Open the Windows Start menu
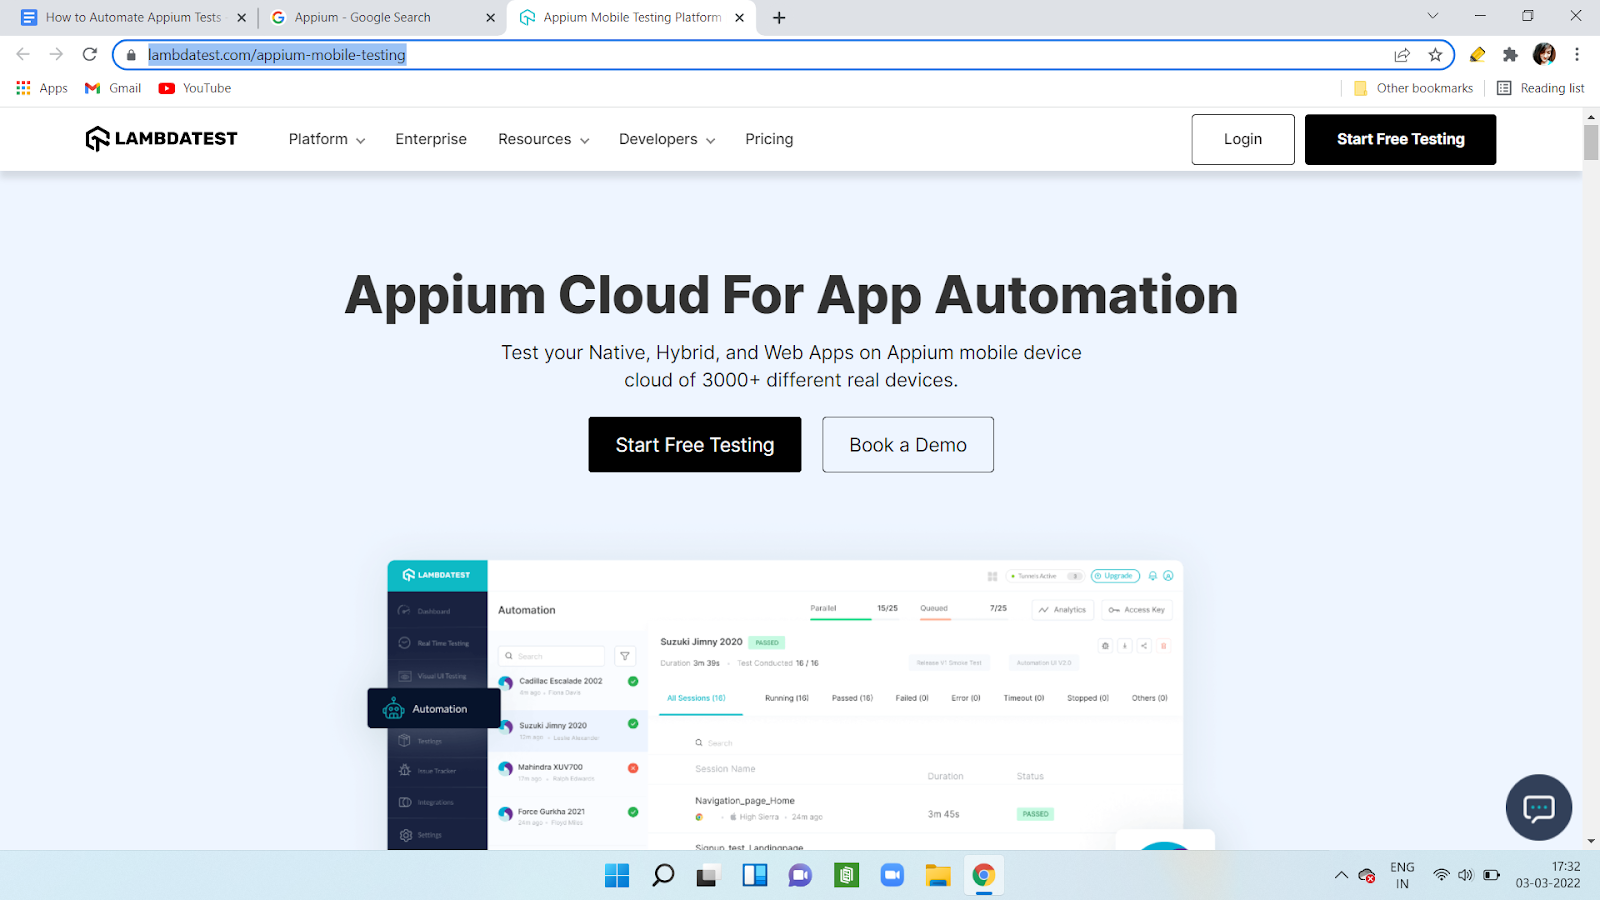Screen dimensions: 1600x900 click(x=617, y=876)
